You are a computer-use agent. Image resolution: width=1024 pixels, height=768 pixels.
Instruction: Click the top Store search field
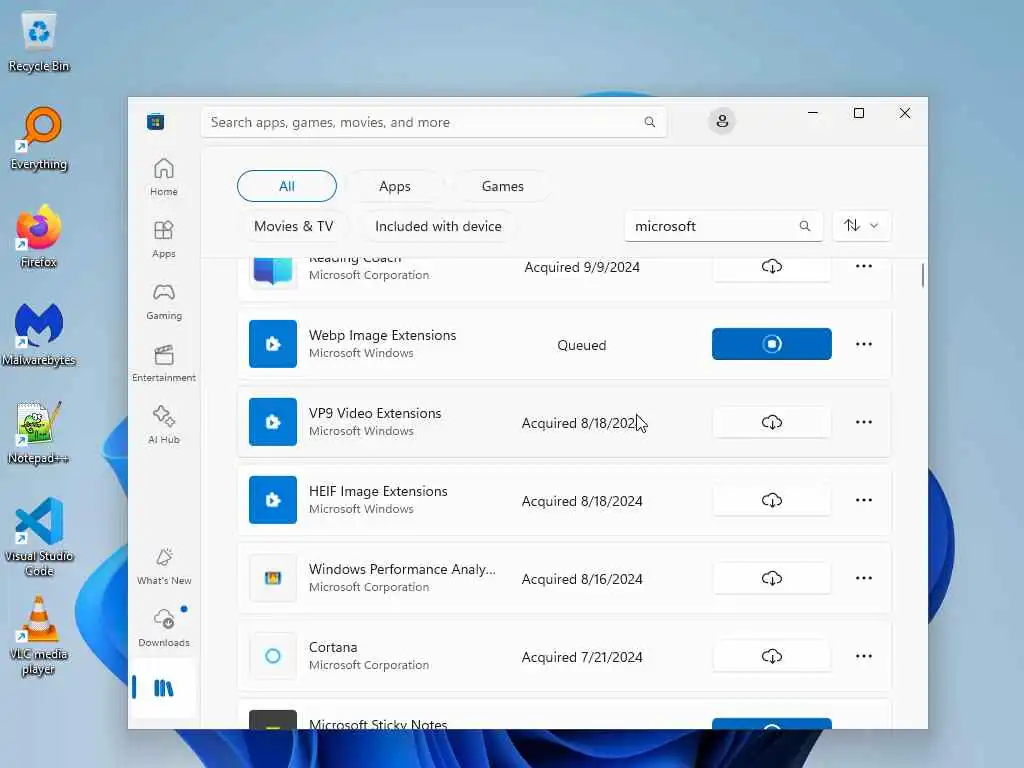pyautogui.click(x=434, y=122)
